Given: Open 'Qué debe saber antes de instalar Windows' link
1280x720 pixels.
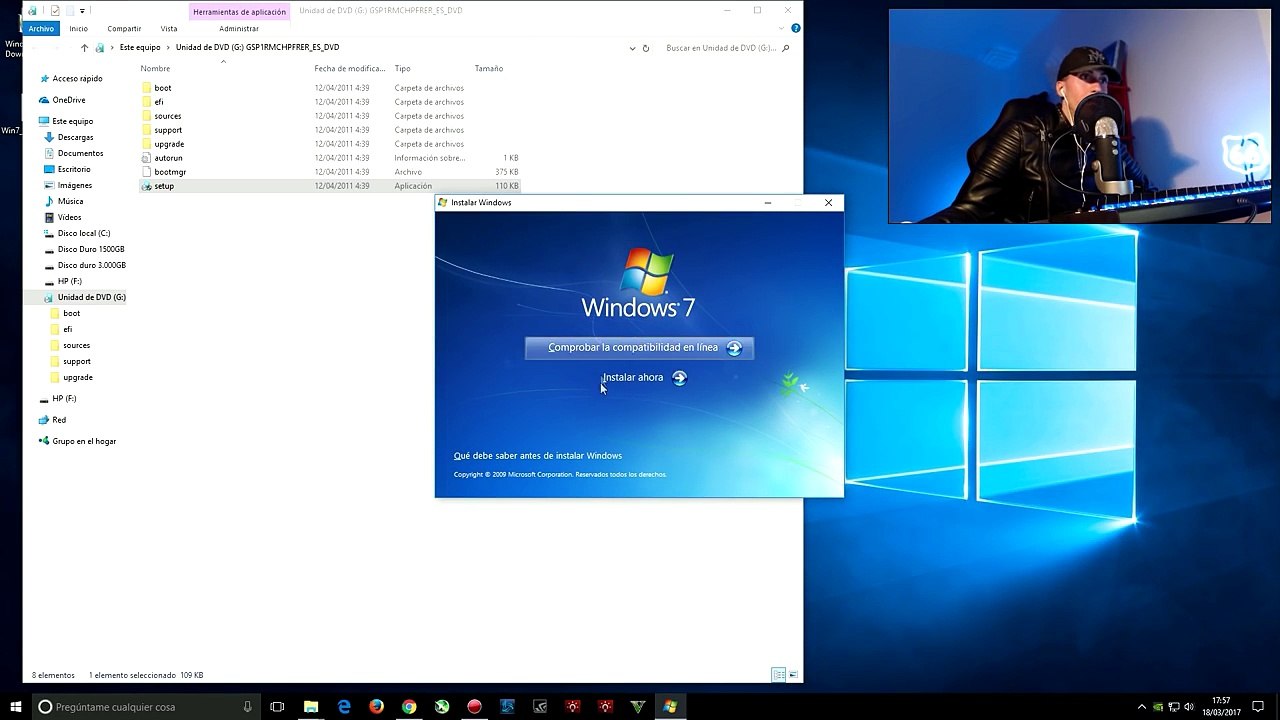Looking at the screenshot, I should pos(538,456).
